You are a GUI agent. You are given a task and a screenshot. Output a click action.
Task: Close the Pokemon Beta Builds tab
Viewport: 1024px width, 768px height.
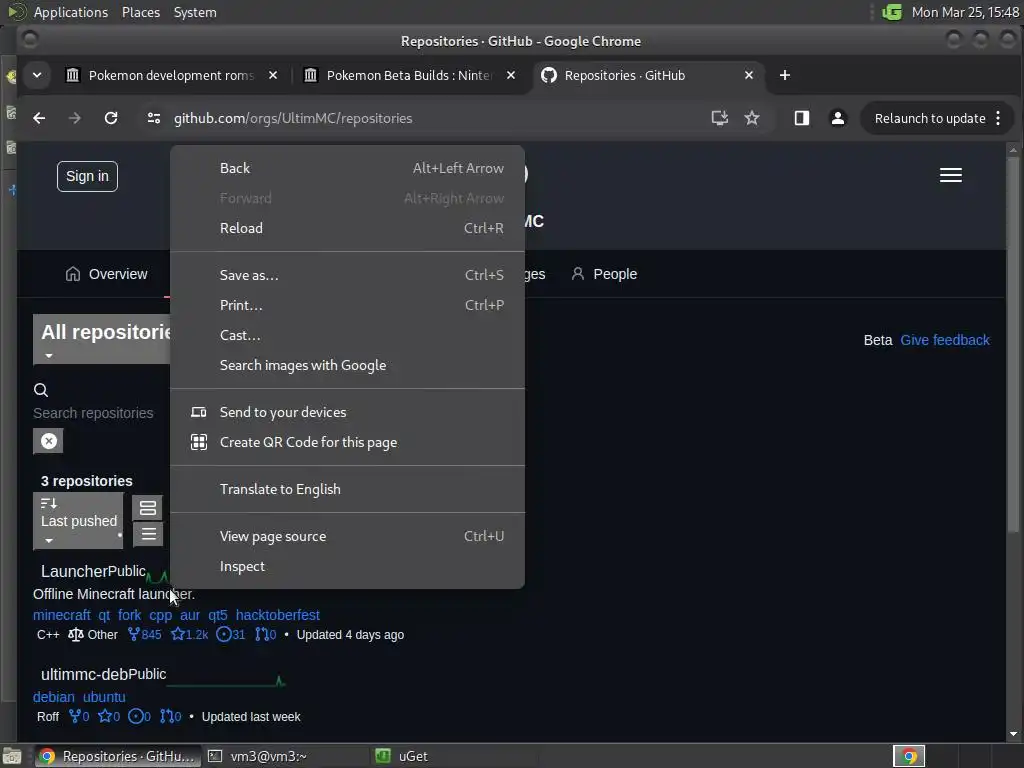click(511, 75)
